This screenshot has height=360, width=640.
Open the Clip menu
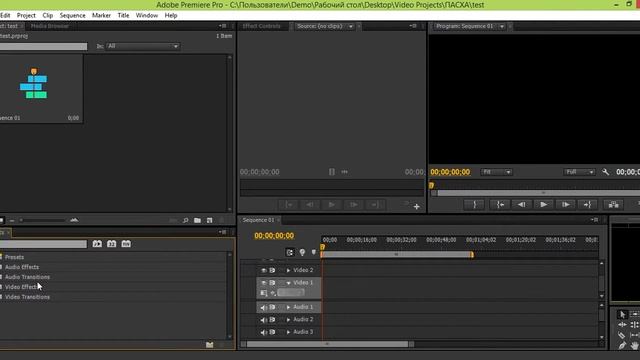tap(47, 16)
